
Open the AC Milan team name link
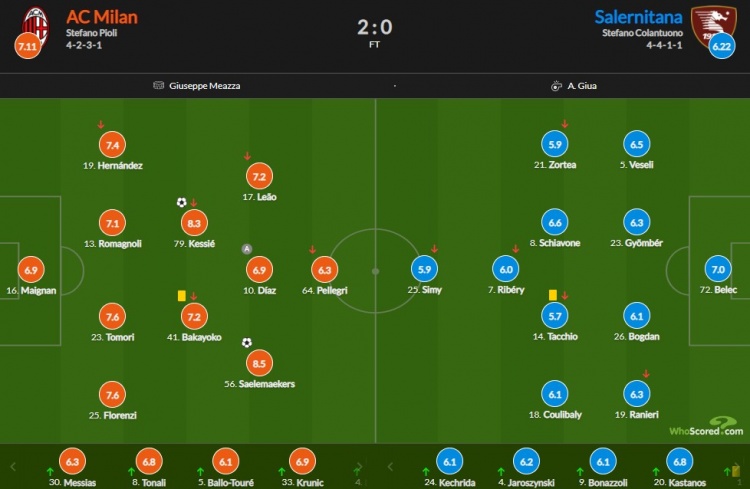click(x=102, y=17)
